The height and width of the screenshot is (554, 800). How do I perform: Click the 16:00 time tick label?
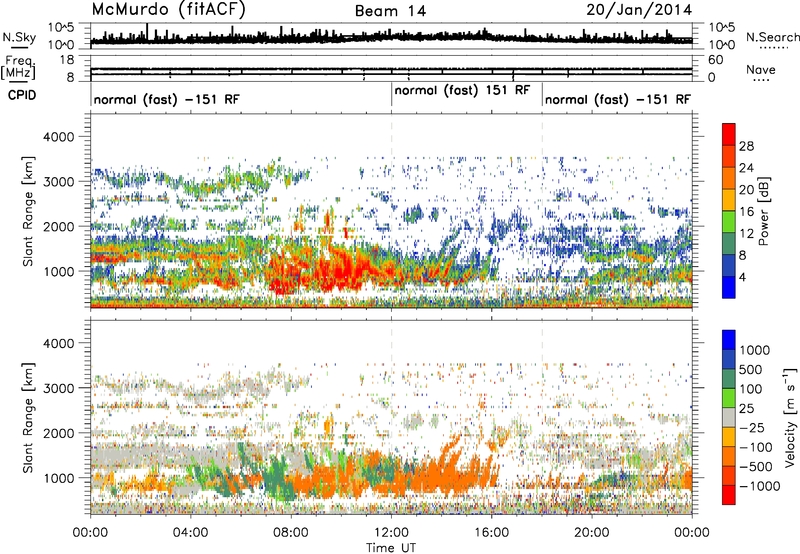(x=491, y=533)
